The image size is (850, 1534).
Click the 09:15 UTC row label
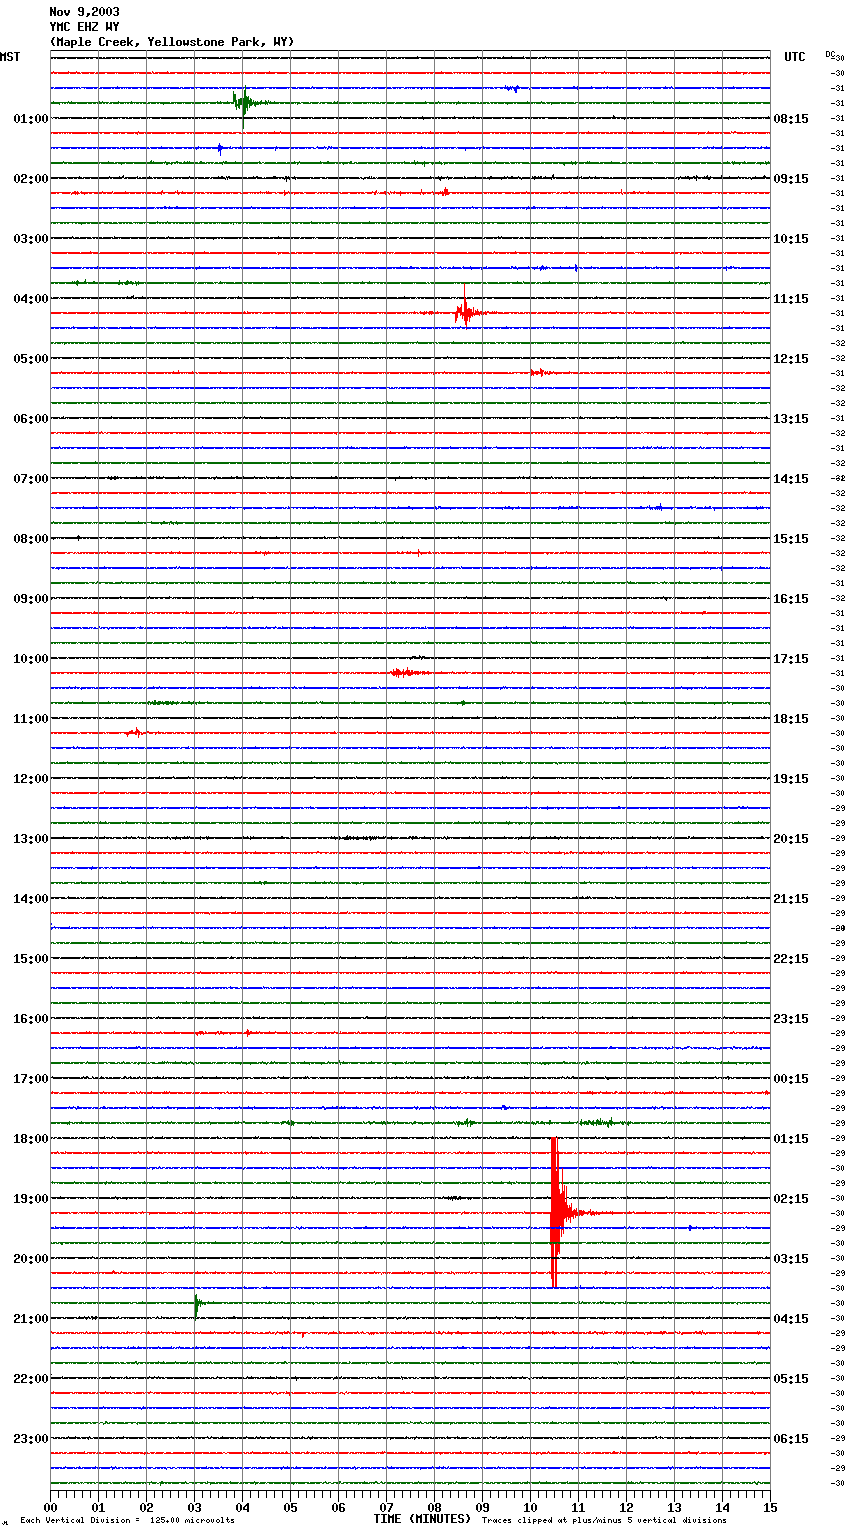point(791,179)
